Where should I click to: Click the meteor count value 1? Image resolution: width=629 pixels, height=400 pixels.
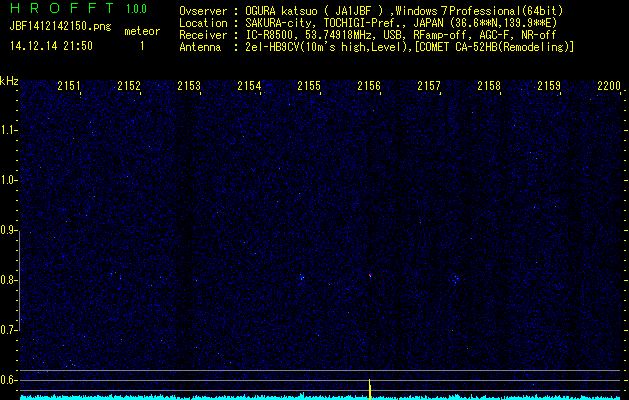coord(142,46)
